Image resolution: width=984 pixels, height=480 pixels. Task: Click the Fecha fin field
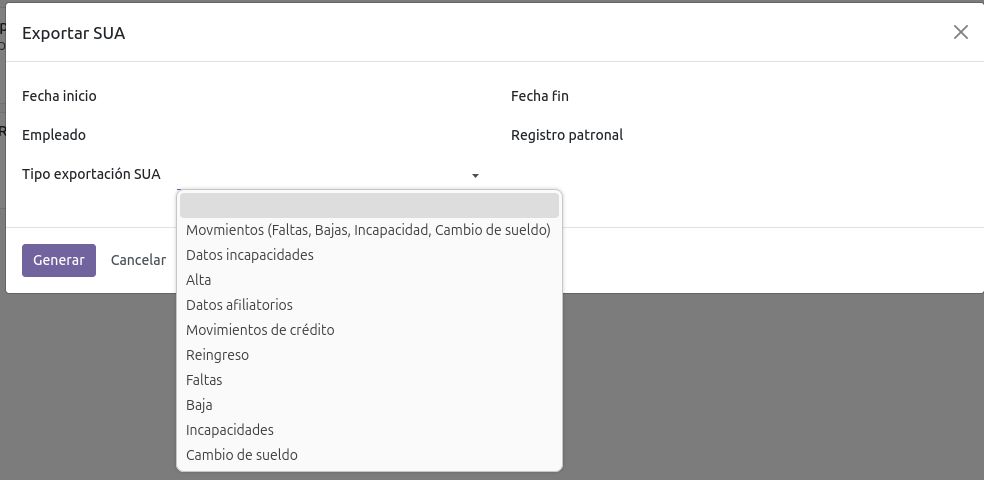tap(800, 96)
